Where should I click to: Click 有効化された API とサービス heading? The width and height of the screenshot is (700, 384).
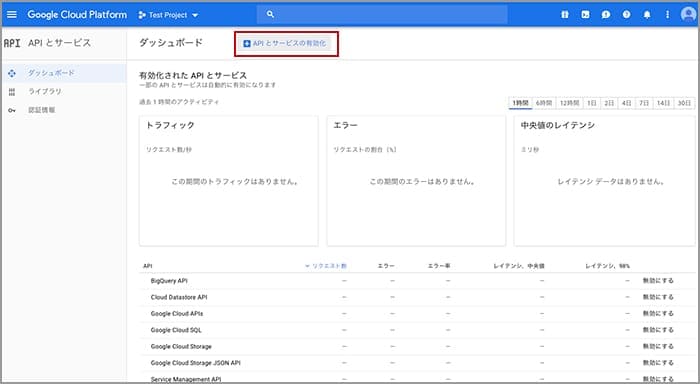pos(193,75)
